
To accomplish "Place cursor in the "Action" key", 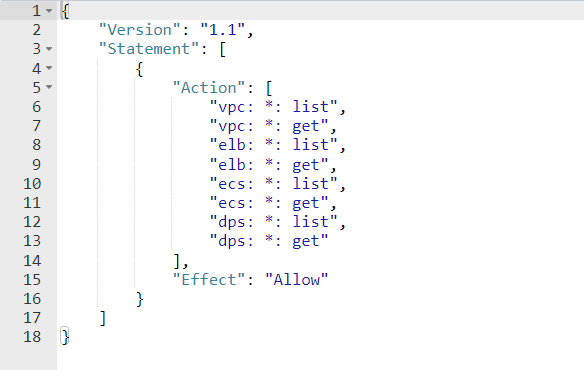I will point(209,88).
